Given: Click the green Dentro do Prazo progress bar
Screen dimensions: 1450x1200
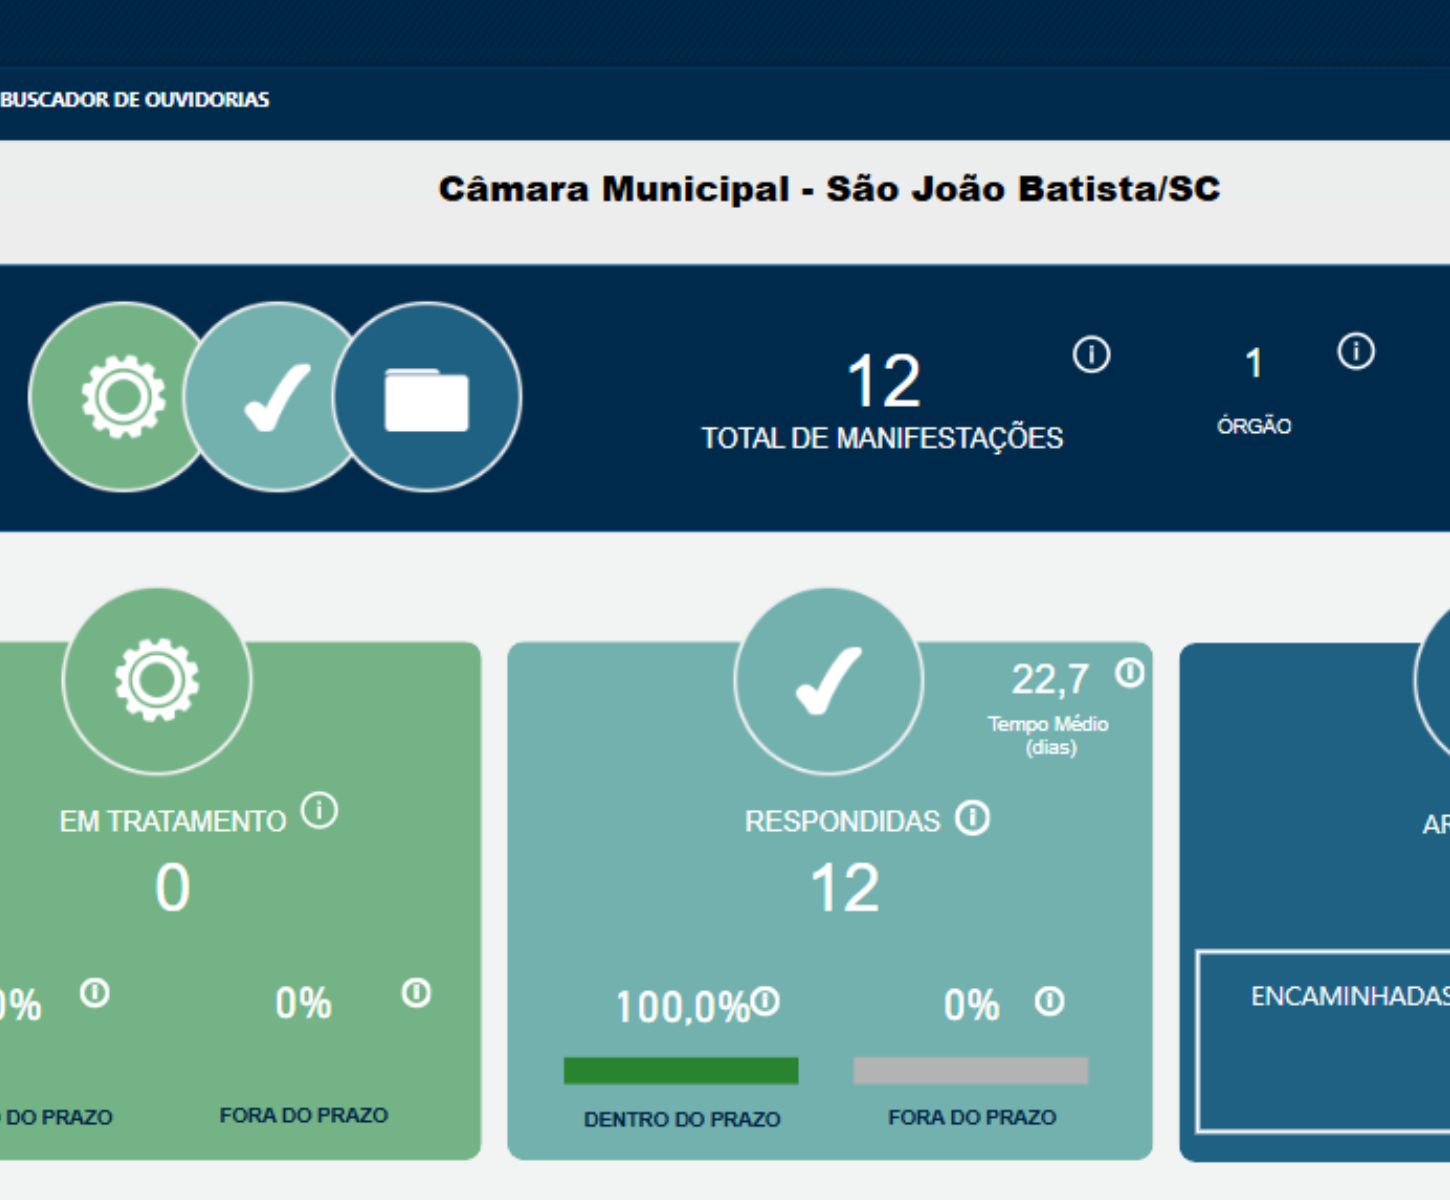Looking at the screenshot, I should point(681,1071).
